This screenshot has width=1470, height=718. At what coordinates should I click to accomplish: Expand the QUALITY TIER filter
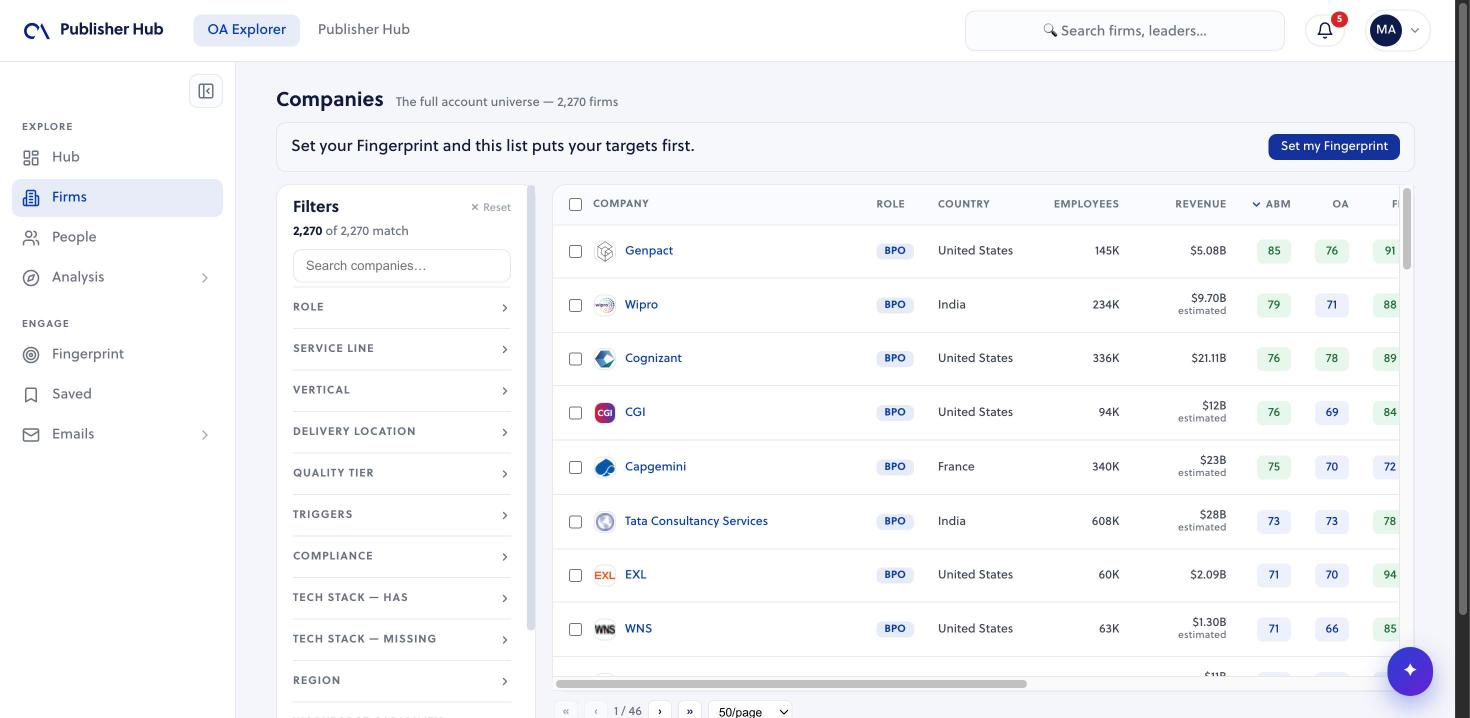[x=401, y=473]
